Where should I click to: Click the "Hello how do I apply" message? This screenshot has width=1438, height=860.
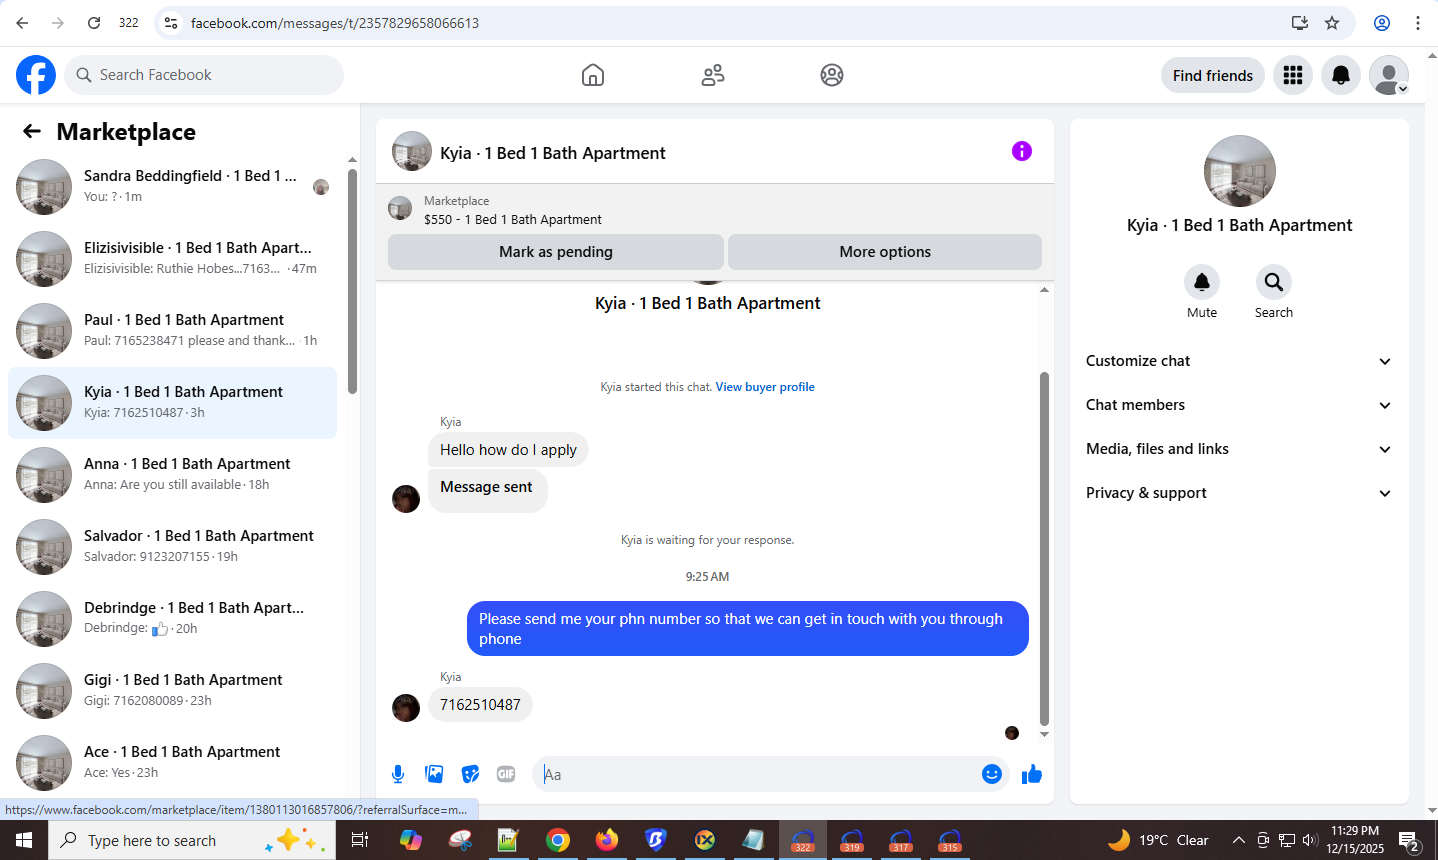[x=508, y=450]
